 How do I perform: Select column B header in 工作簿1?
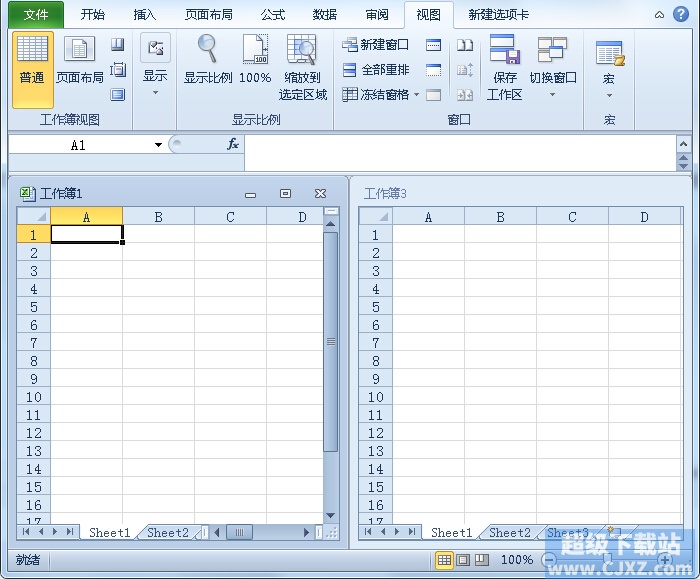(158, 217)
